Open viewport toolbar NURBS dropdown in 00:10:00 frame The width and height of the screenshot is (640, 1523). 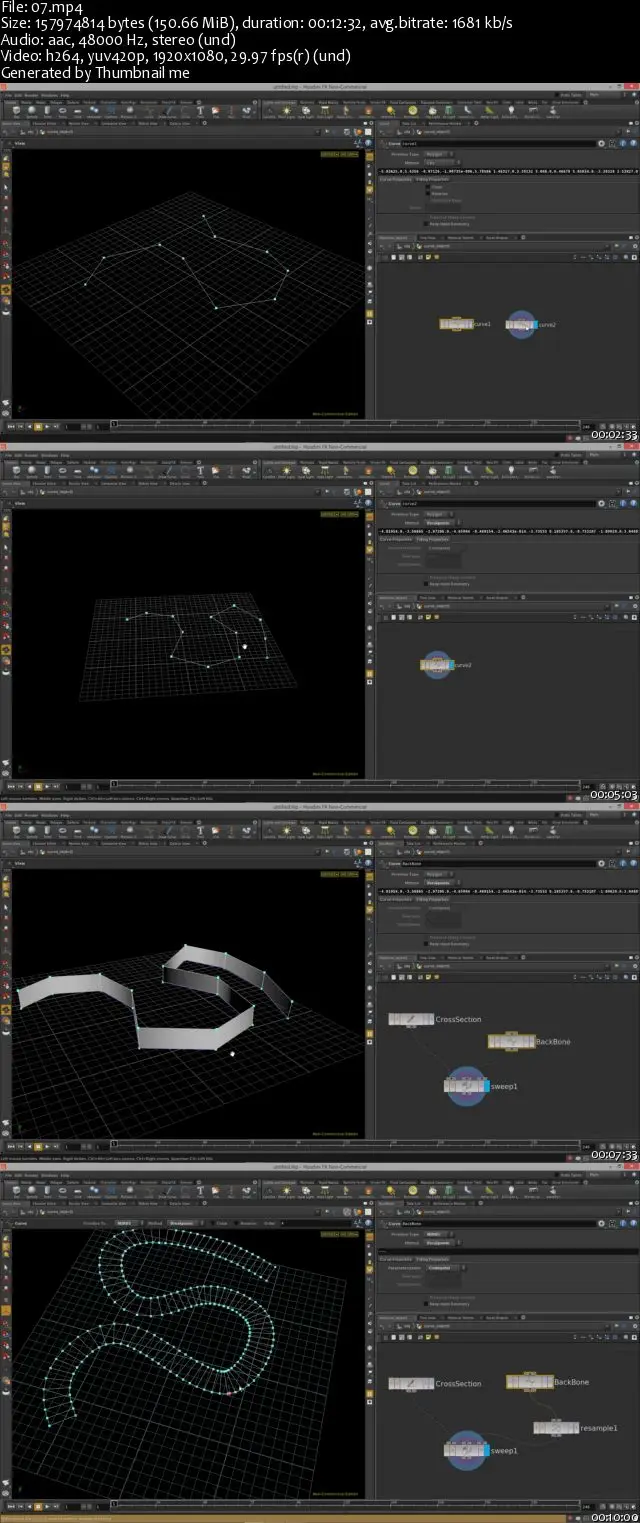tap(127, 1222)
